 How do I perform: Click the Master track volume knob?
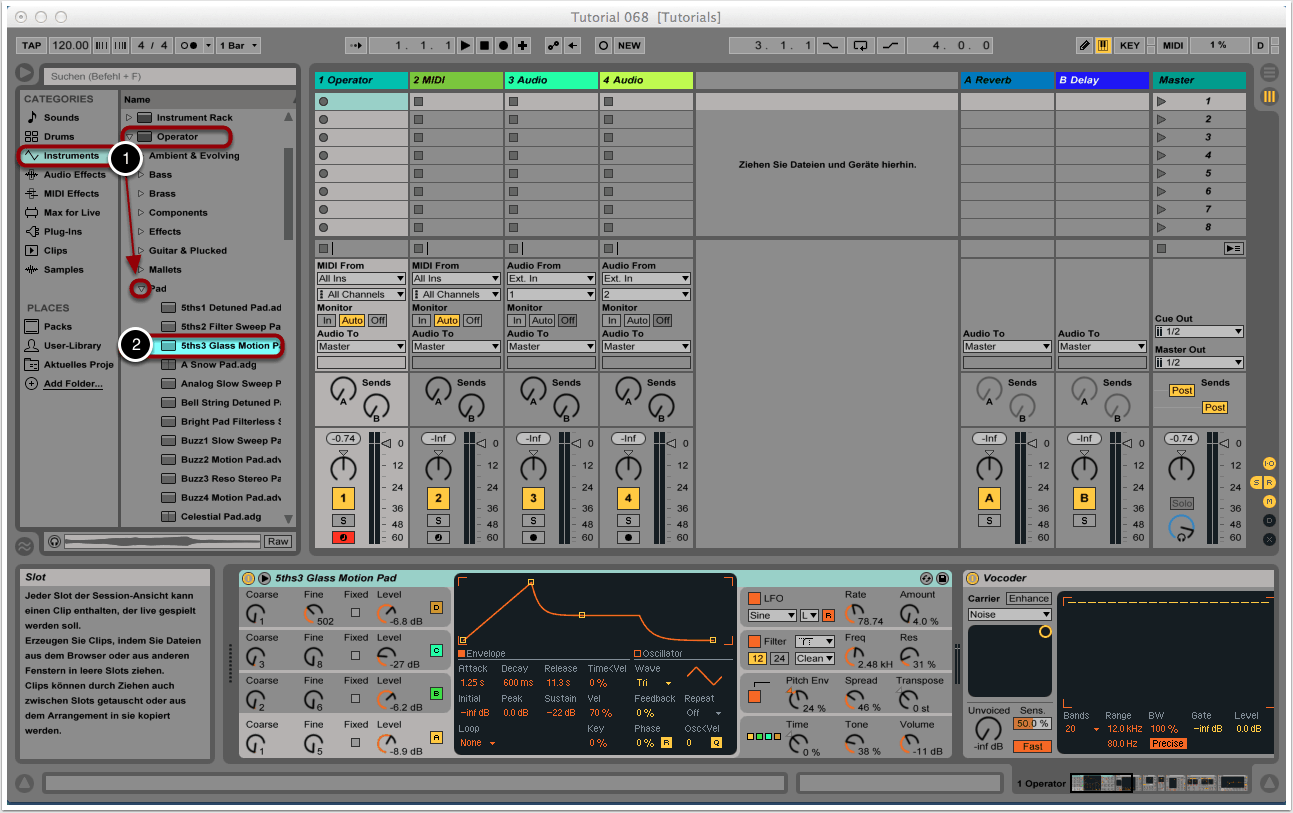click(1182, 468)
